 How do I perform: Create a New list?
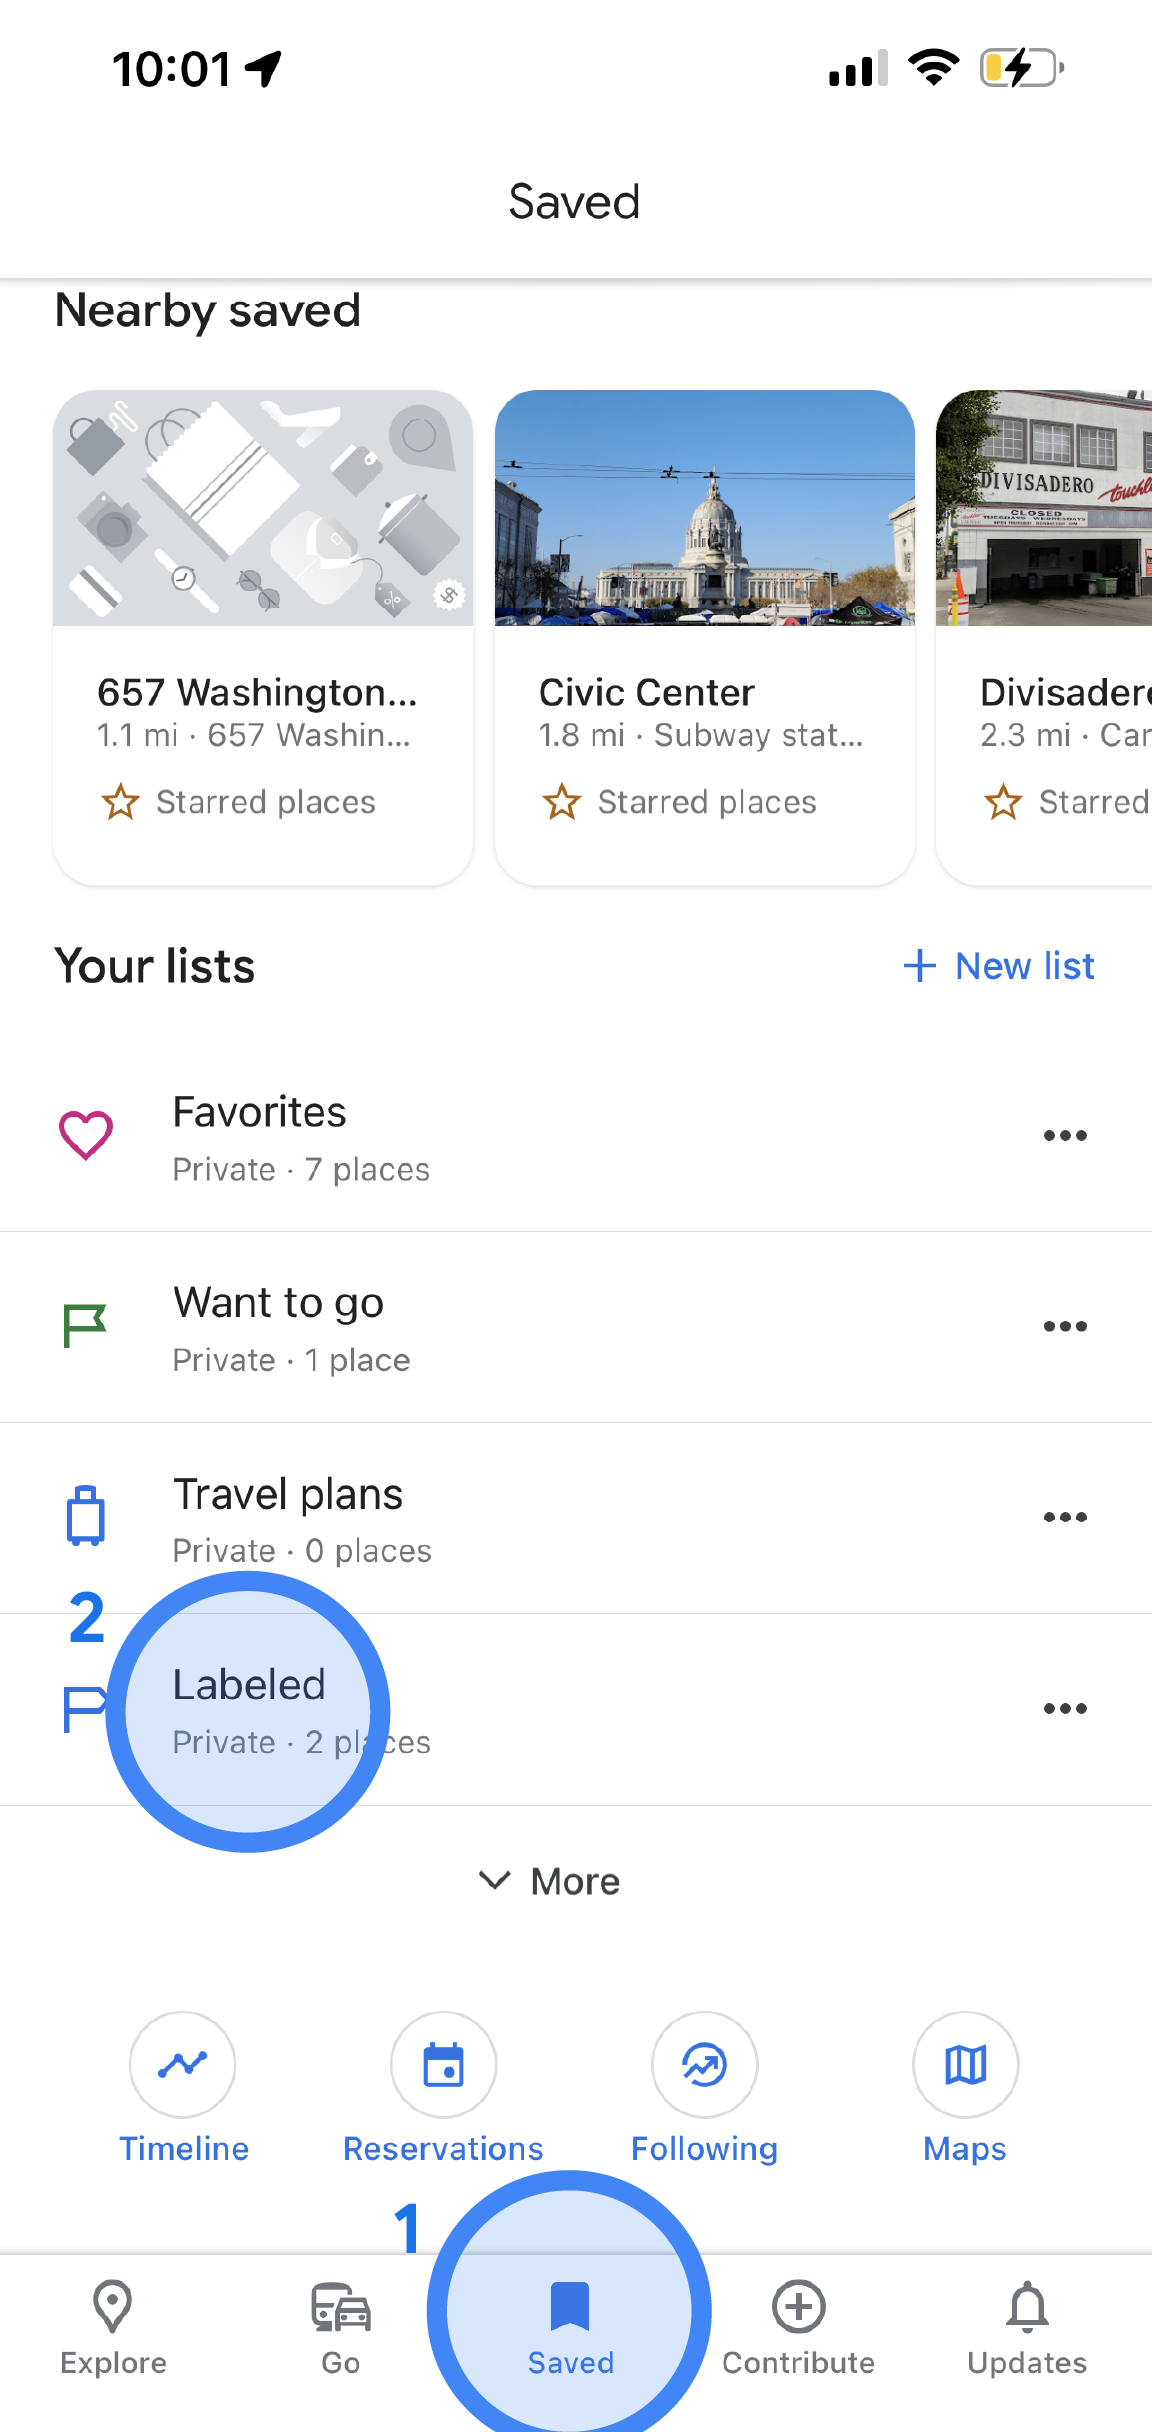point(998,966)
